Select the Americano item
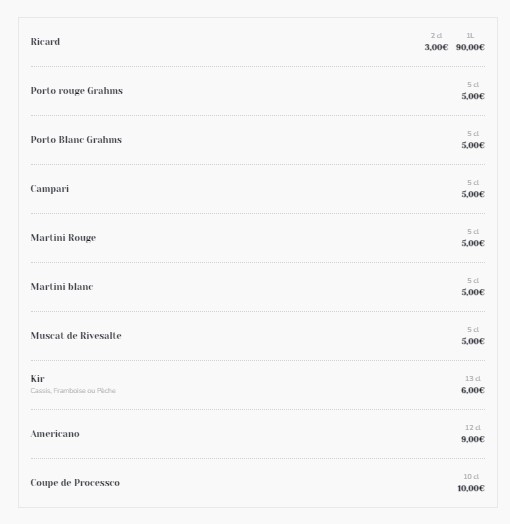Viewport: 510px width, 524px height. click(55, 434)
